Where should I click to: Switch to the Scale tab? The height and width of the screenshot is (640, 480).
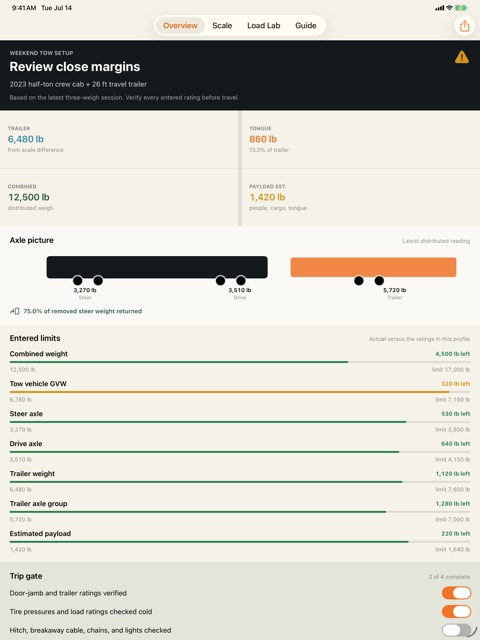pos(222,26)
